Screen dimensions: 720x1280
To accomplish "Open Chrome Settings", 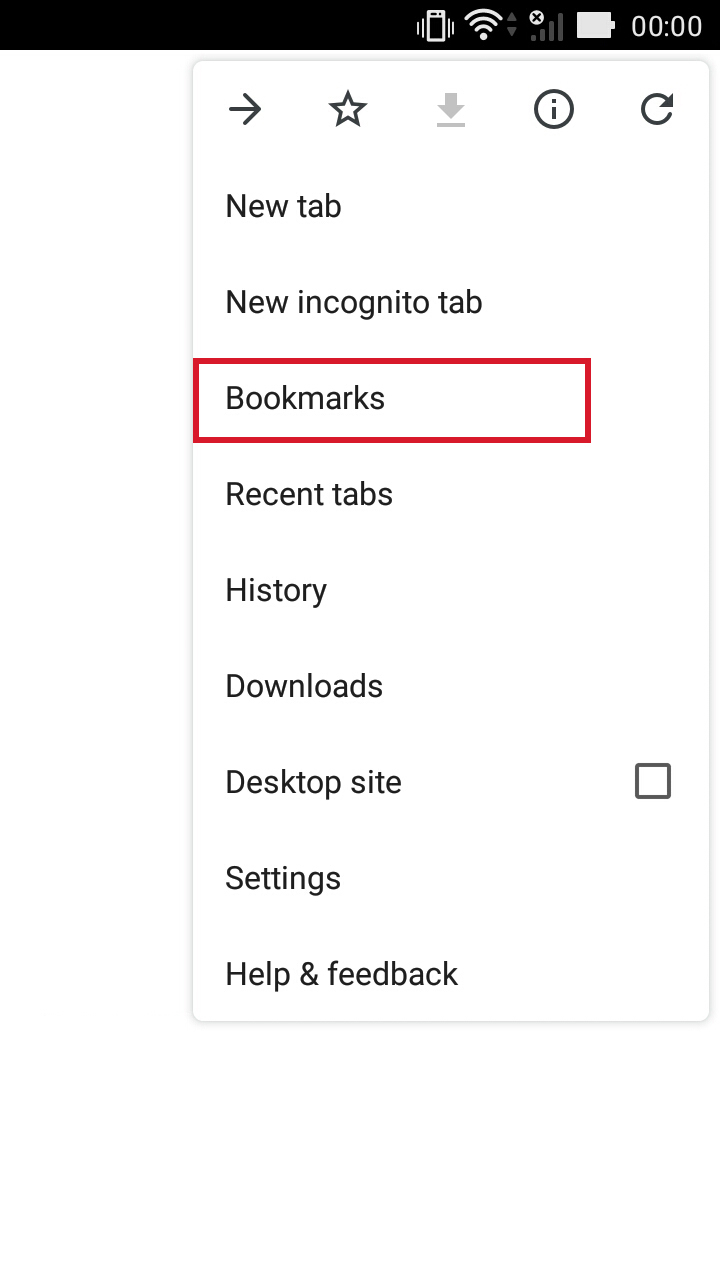I will tap(283, 878).
